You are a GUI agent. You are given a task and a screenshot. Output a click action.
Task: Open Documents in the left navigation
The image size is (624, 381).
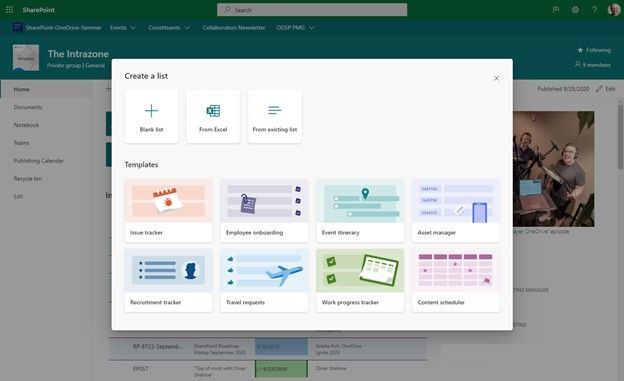pos(28,107)
